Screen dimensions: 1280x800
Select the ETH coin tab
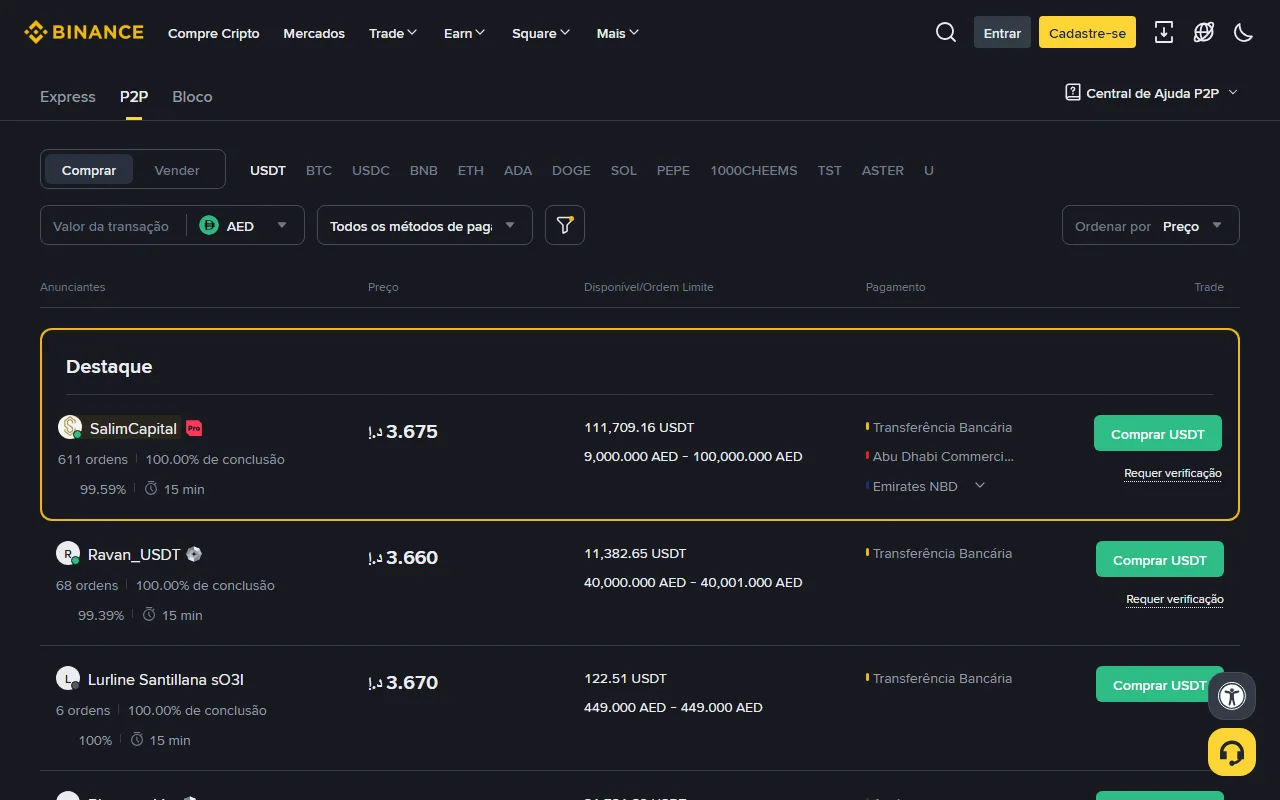coord(471,170)
